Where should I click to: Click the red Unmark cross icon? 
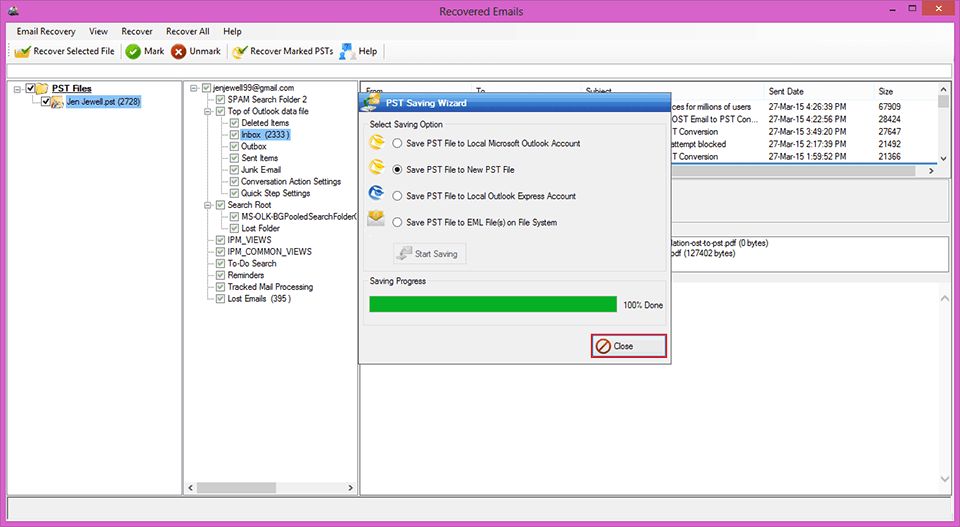point(178,52)
